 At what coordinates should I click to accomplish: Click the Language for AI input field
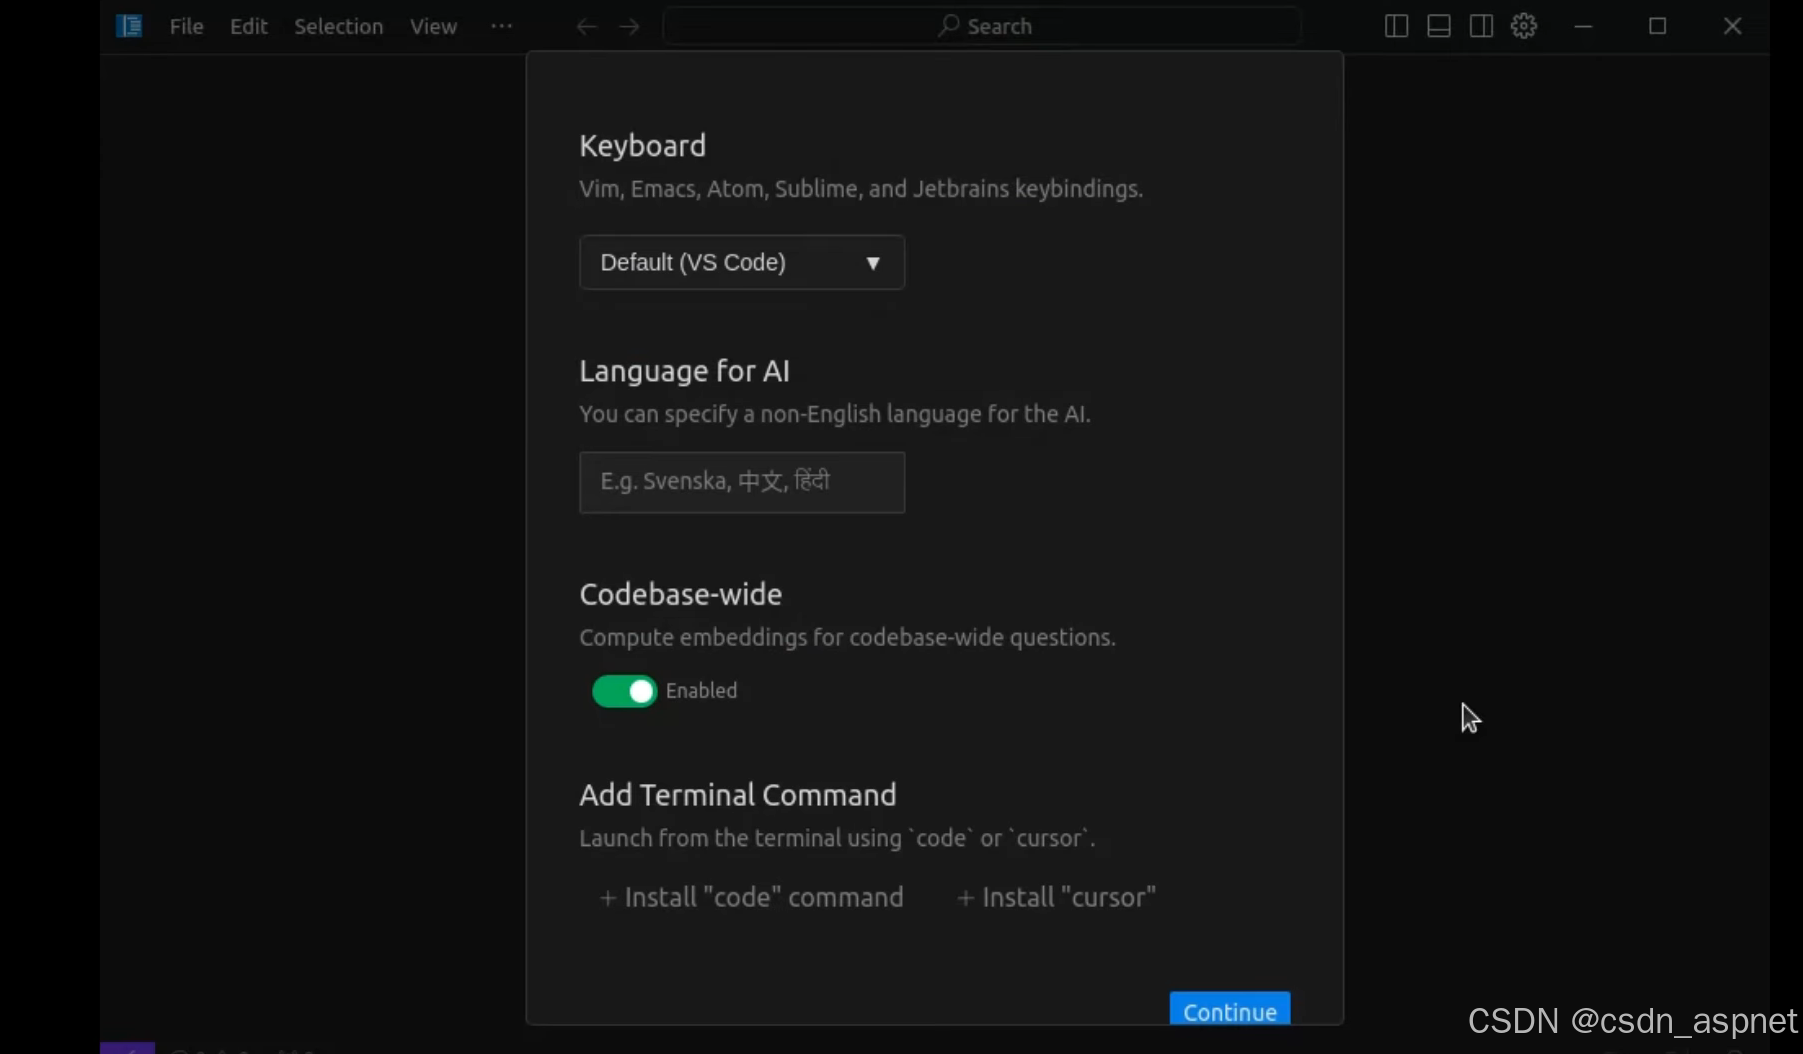pyautogui.click(x=742, y=482)
